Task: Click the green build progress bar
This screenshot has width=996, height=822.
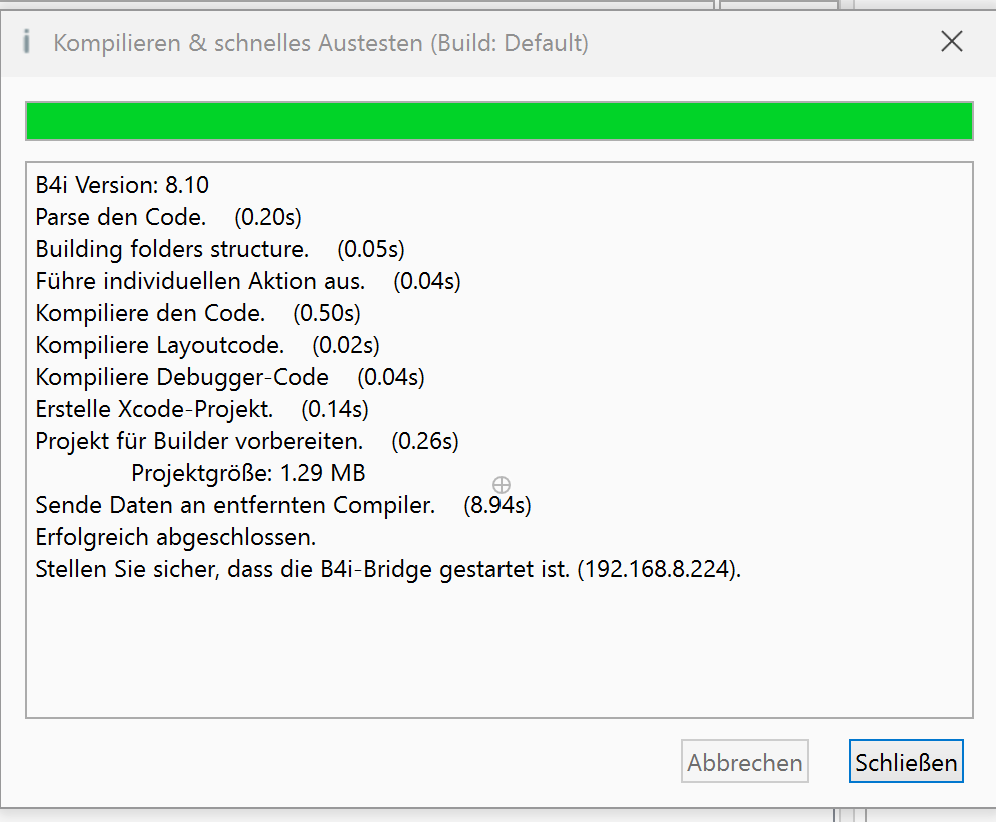Action: [x=499, y=122]
